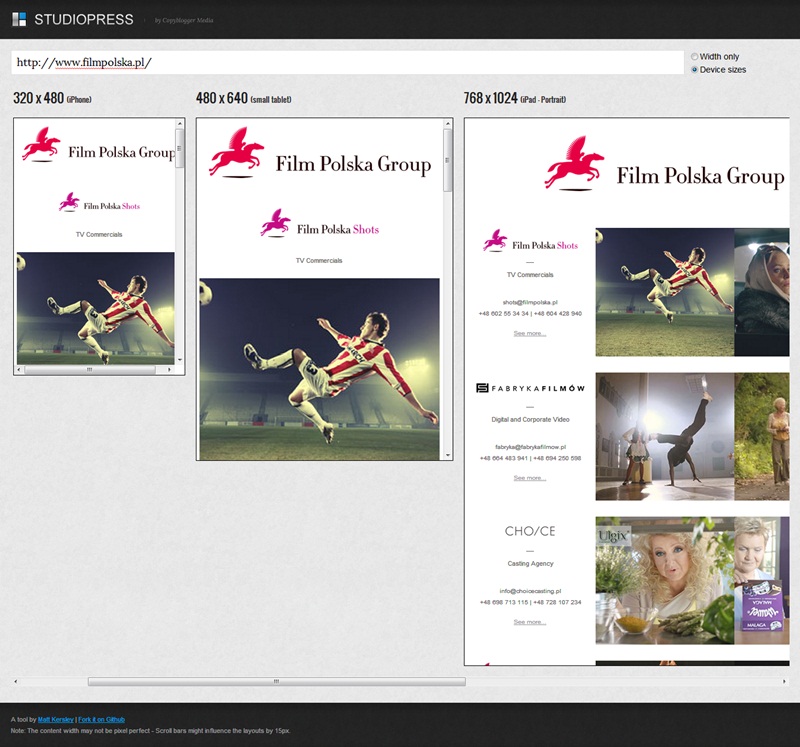Viewport: 800px width, 747px height.
Task: Open 'Fork it on Github' footer link
Action: pos(102,719)
